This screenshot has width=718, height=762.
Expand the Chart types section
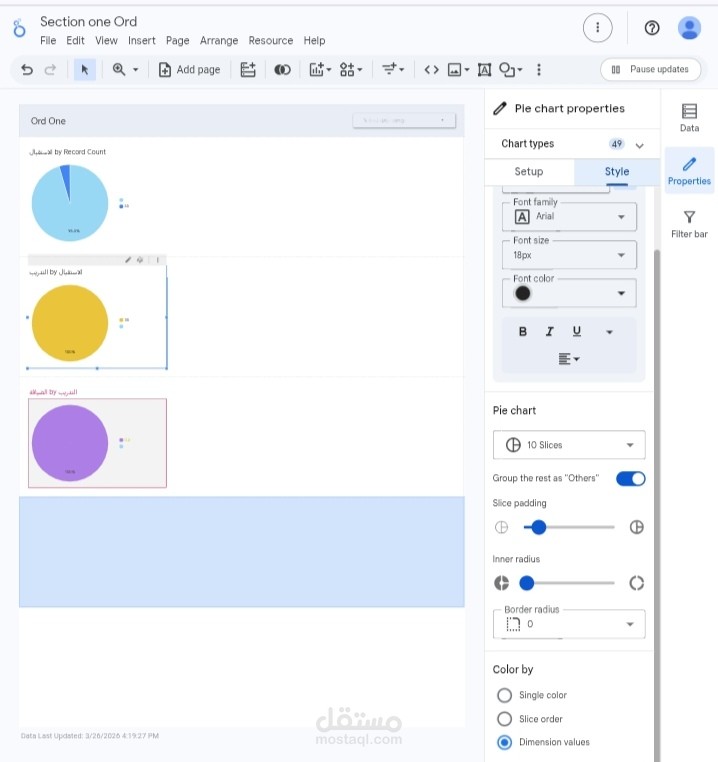coord(640,145)
